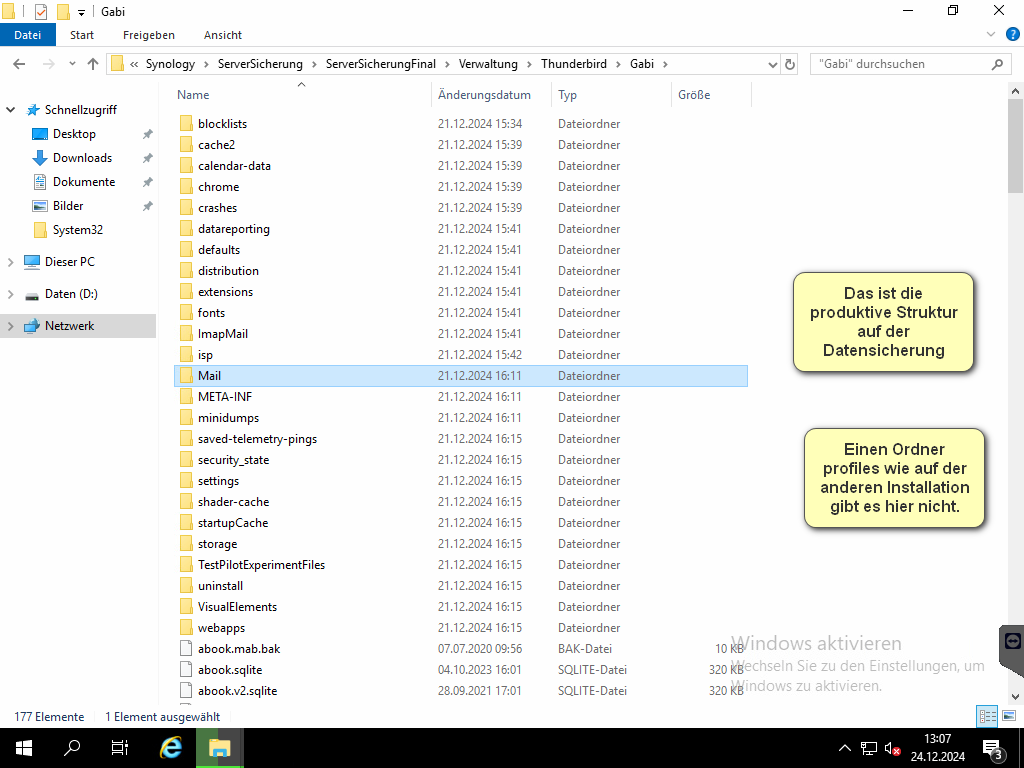Select the minidumps folder icon
The width and height of the screenshot is (1024, 768).
click(x=186, y=417)
